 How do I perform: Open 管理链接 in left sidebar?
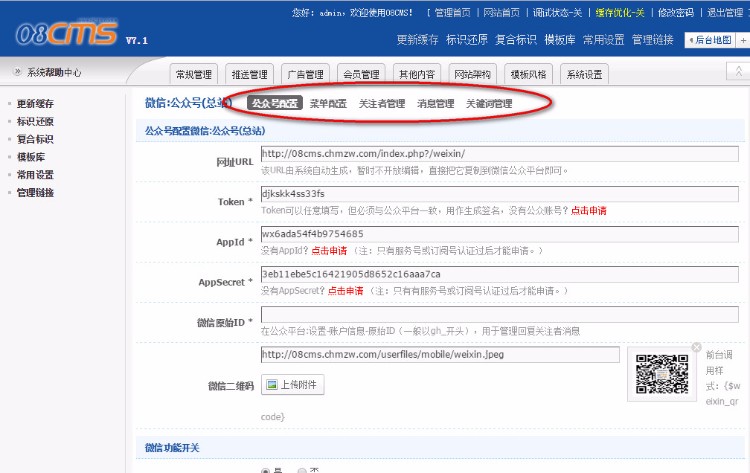pos(35,193)
